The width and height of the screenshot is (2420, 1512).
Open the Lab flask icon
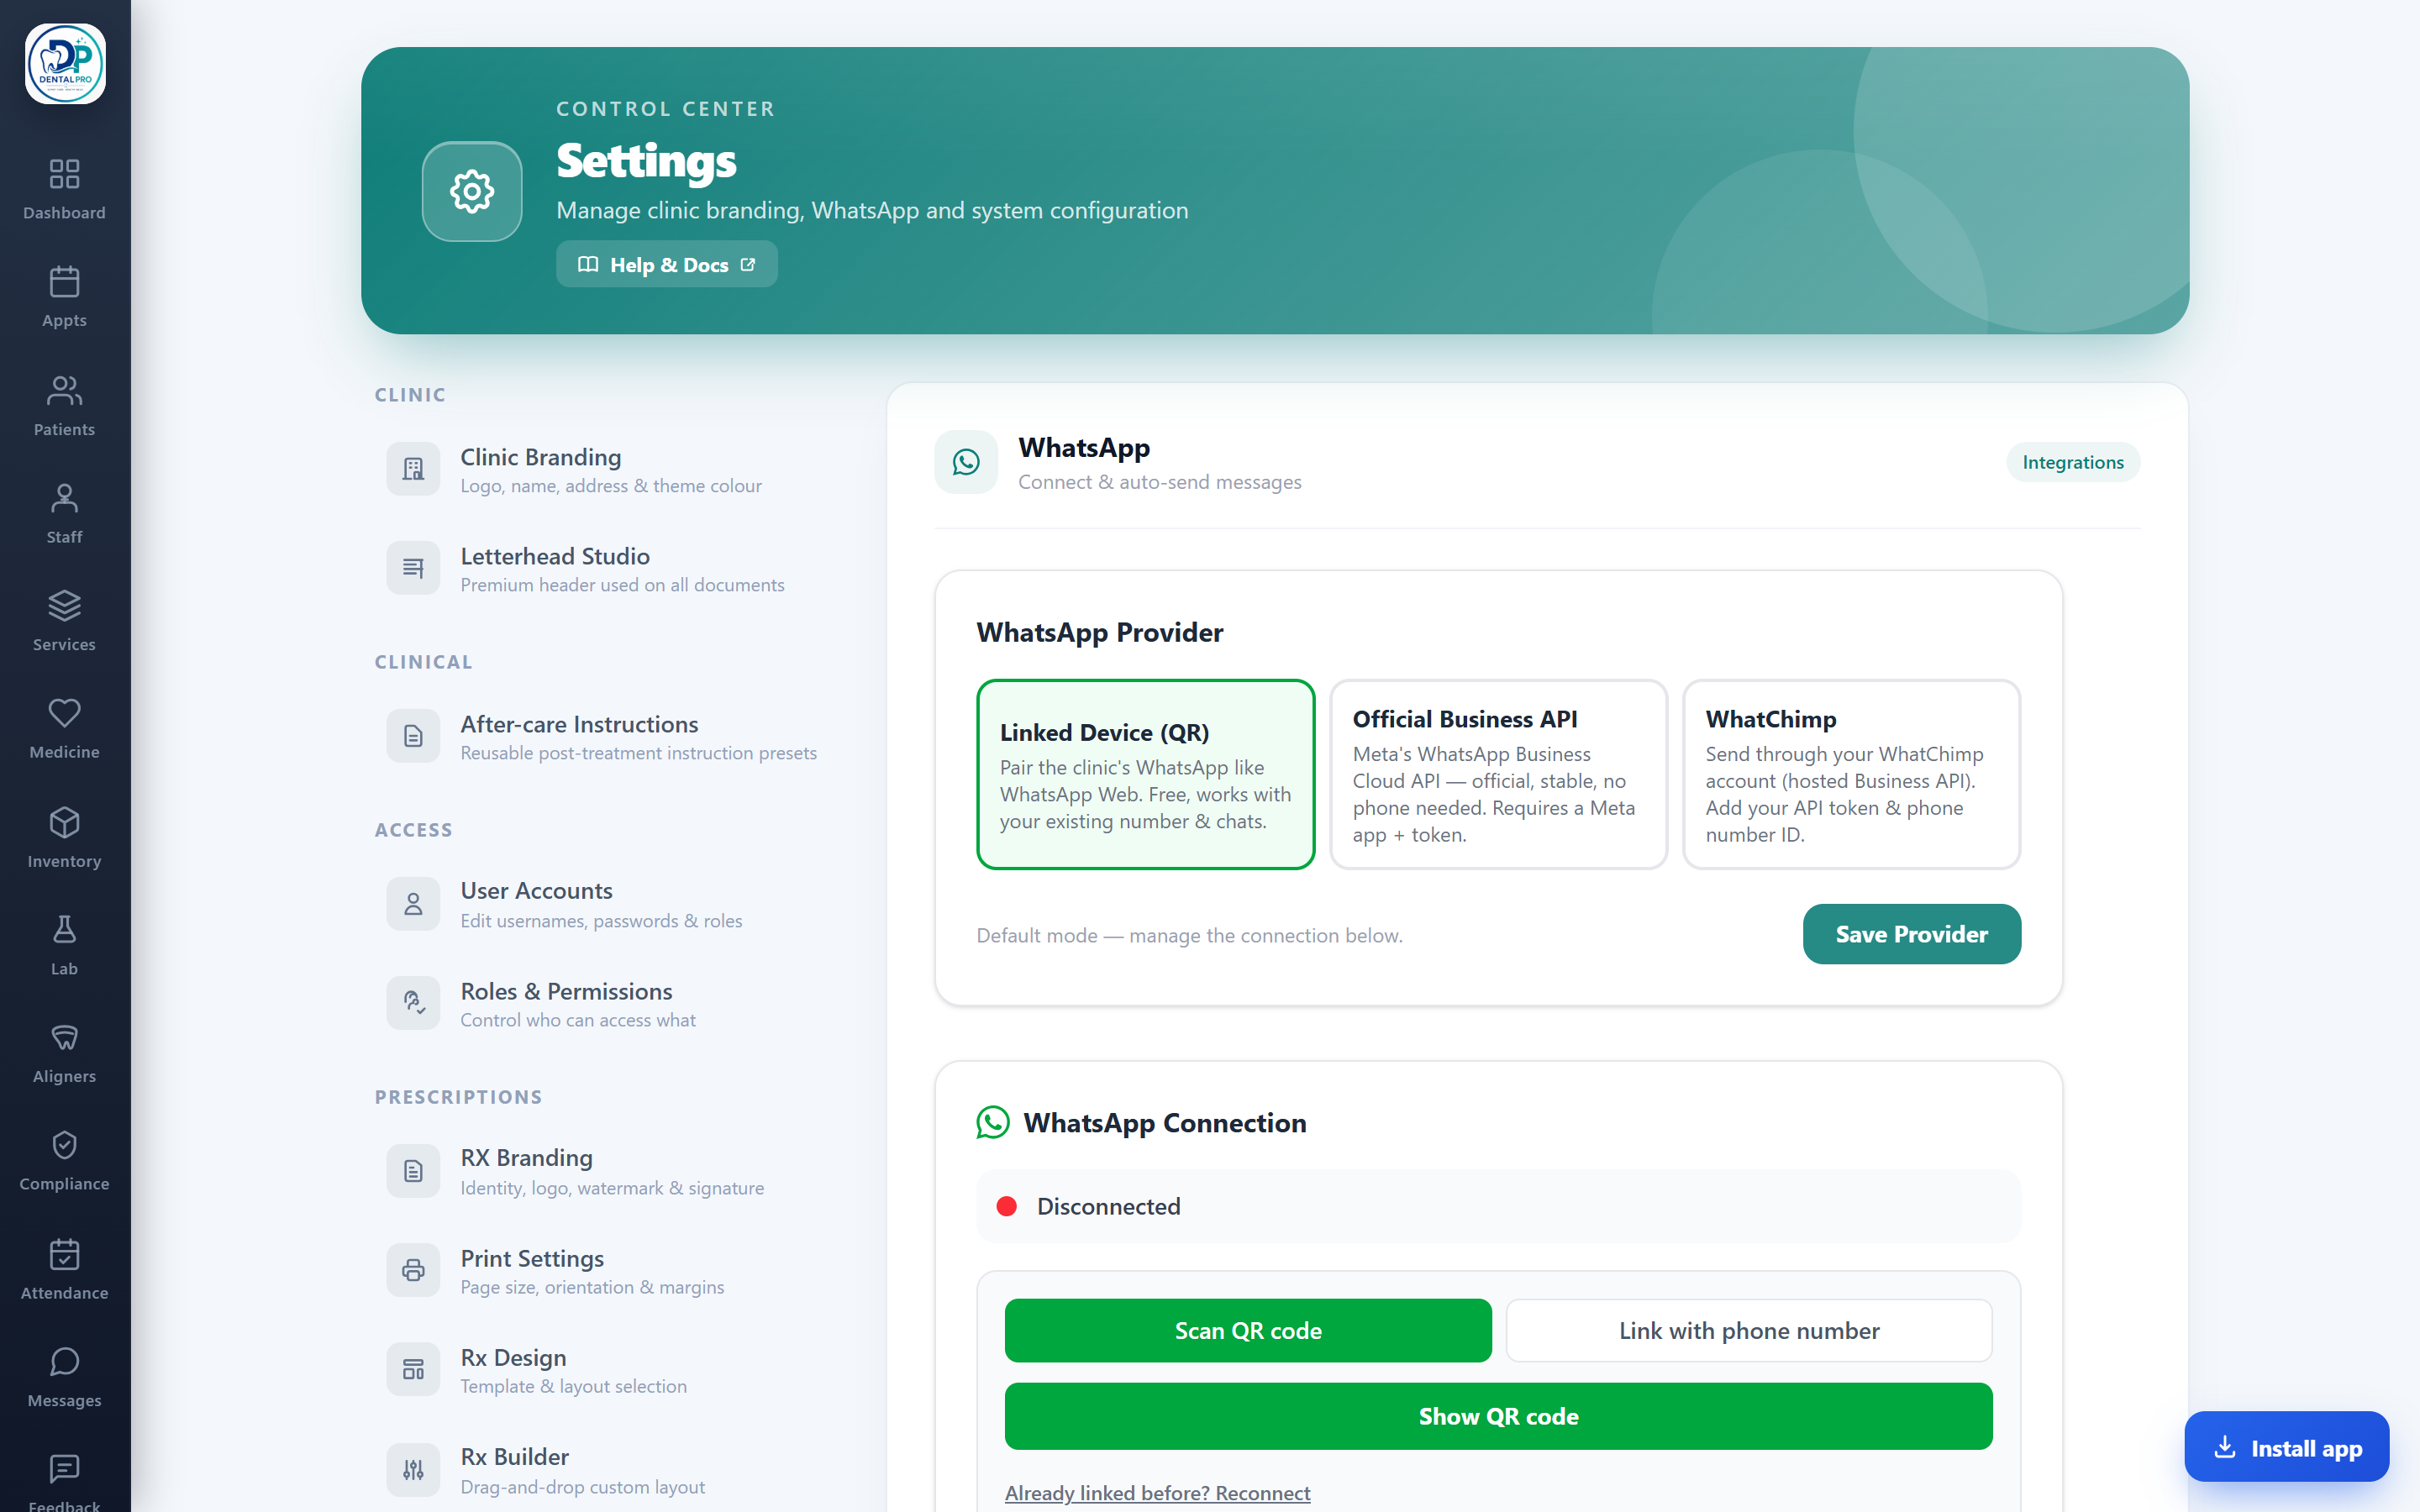click(x=64, y=930)
